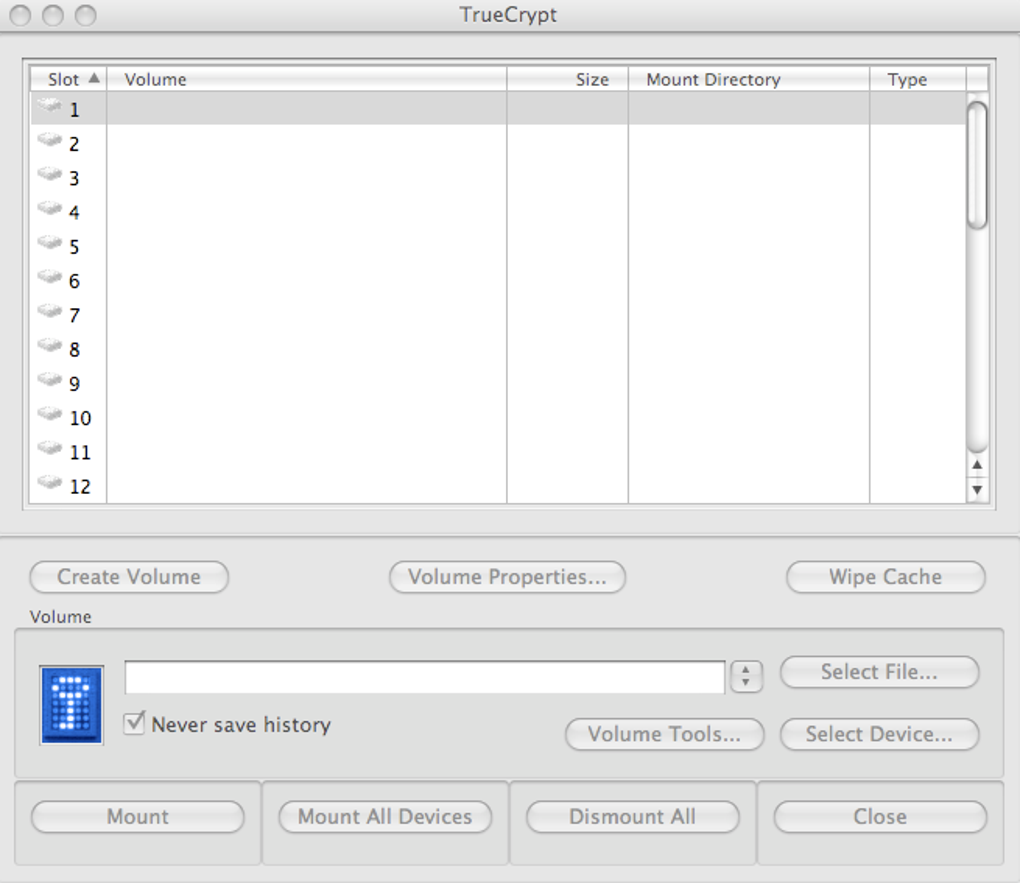Select the drive icon for slot 12
The width and height of the screenshot is (1020, 883).
click(x=49, y=483)
